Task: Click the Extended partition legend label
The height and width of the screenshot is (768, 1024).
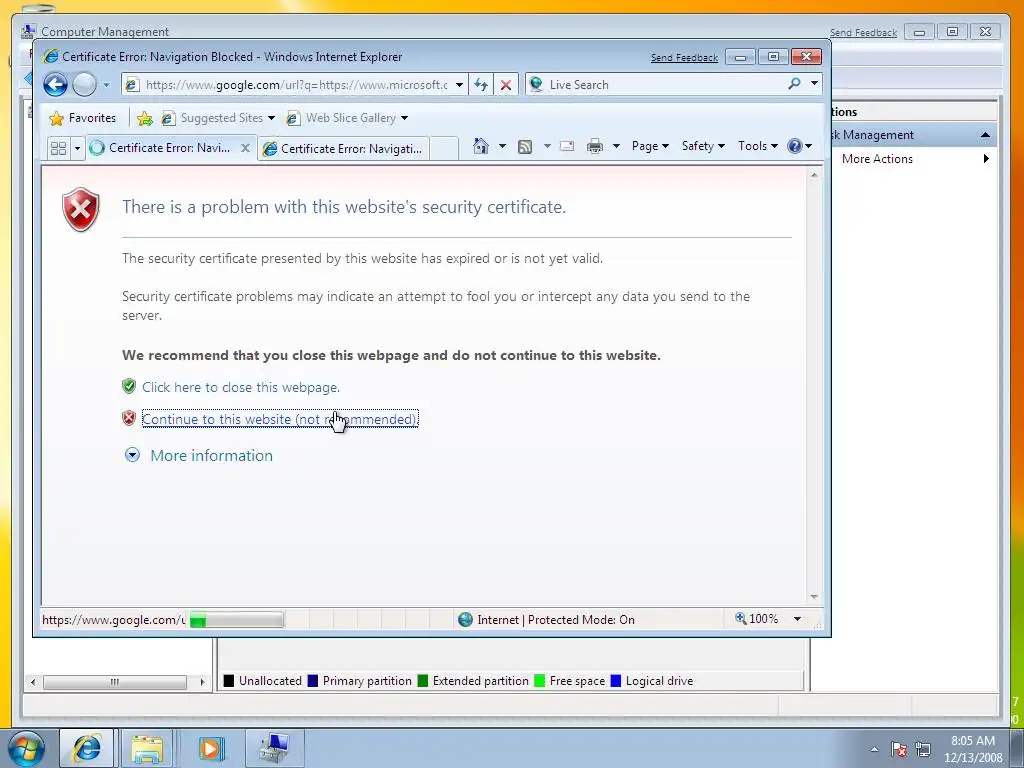Action: [x=481, y=681]
